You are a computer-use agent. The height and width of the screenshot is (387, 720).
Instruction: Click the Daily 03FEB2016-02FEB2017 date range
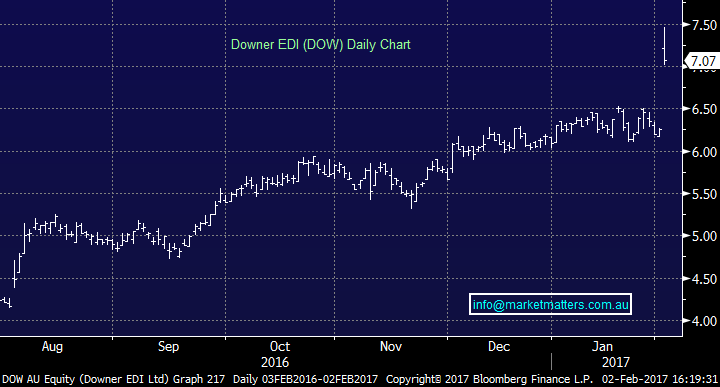305,379
